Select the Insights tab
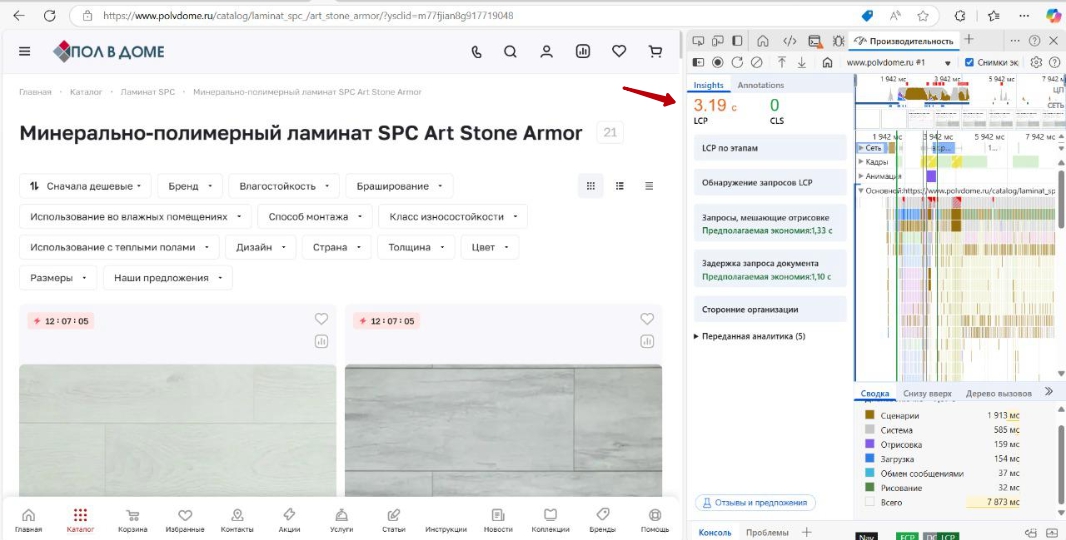The height and width of the screenshot is (540, 1066). coord(708,85)
